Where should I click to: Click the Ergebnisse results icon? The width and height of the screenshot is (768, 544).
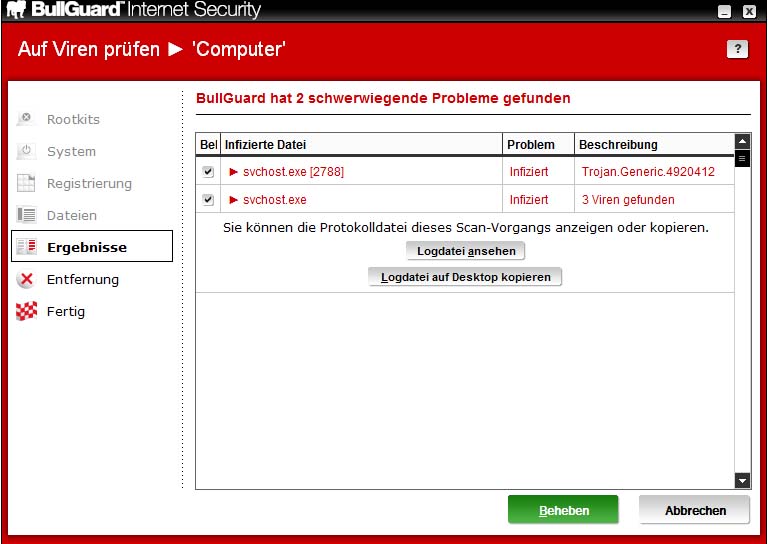click(x=27, y=247)
